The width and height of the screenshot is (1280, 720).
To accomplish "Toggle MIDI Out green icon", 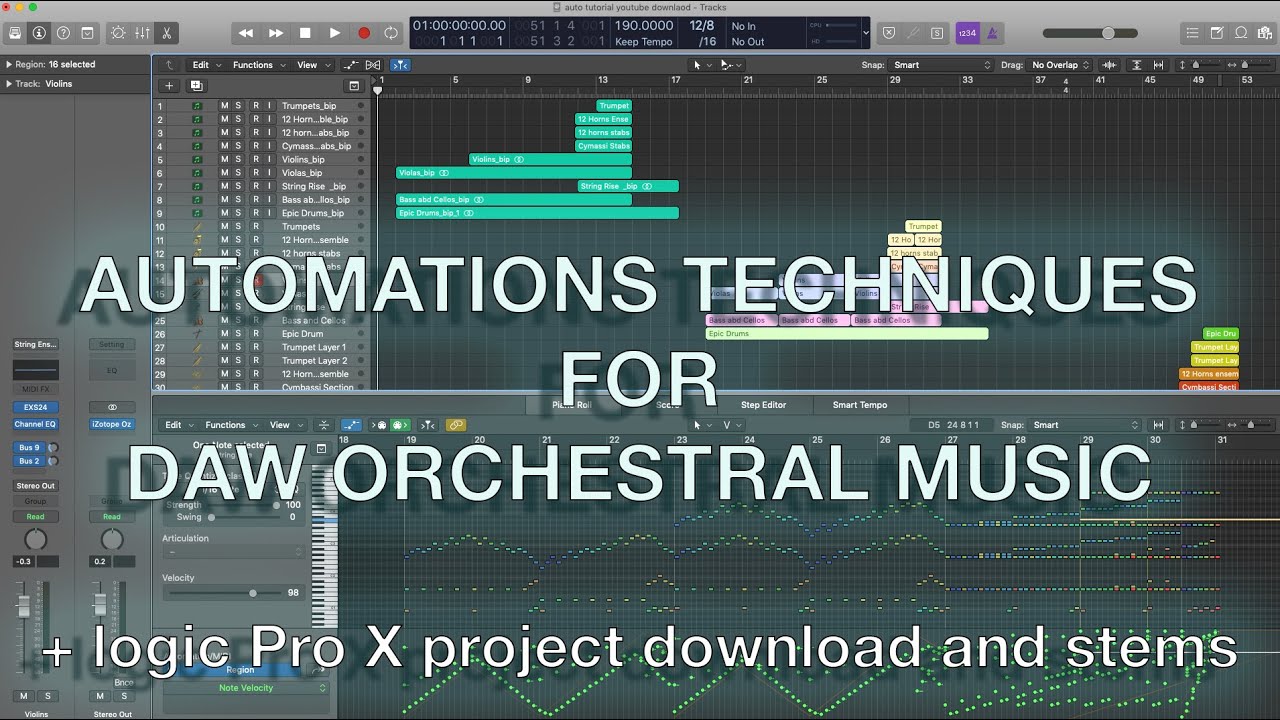I will pyautogui.click(x=399, y=425).
